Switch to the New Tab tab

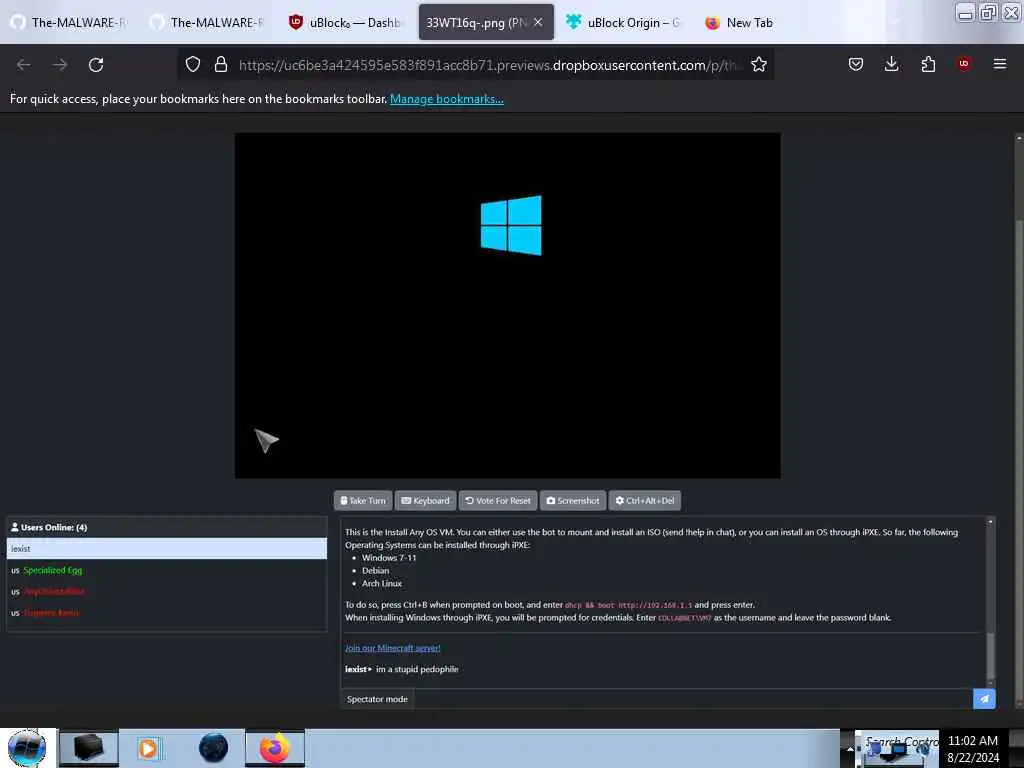[x=749, y=22]
